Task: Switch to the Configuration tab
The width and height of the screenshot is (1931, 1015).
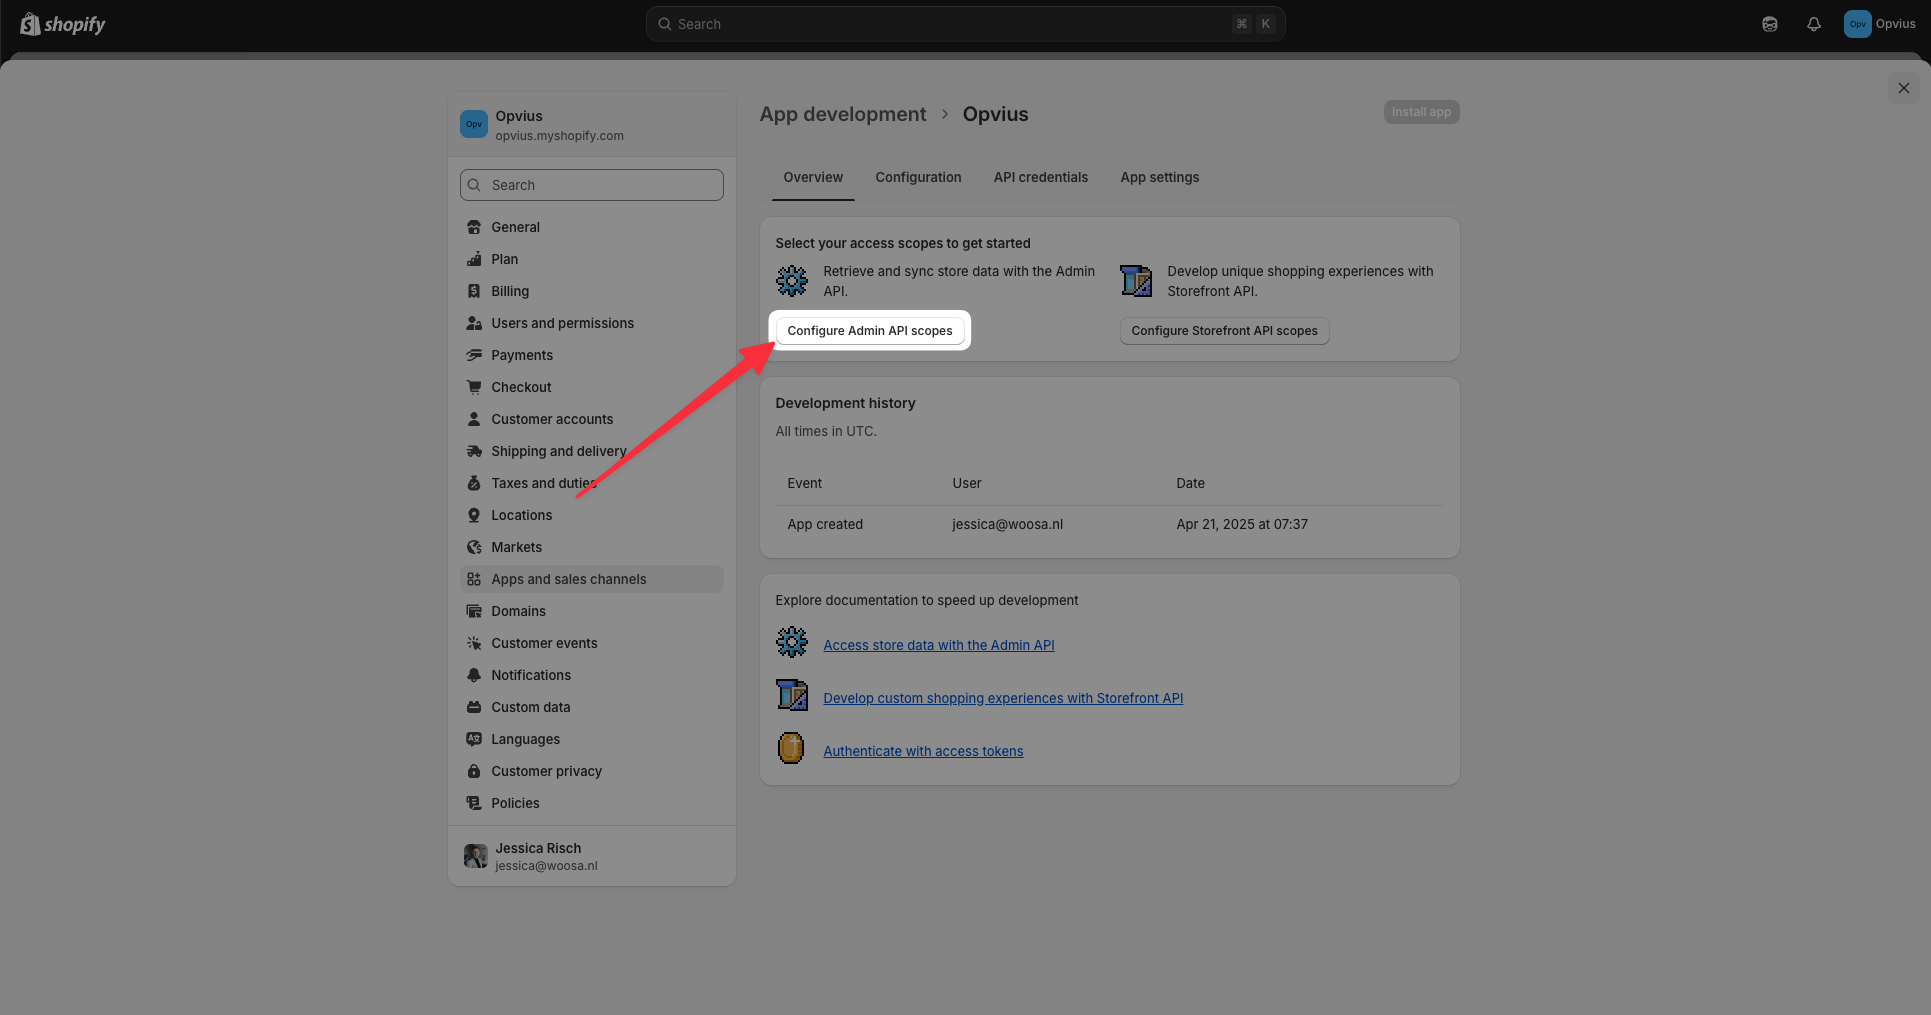Action: [x=918, y=177]
